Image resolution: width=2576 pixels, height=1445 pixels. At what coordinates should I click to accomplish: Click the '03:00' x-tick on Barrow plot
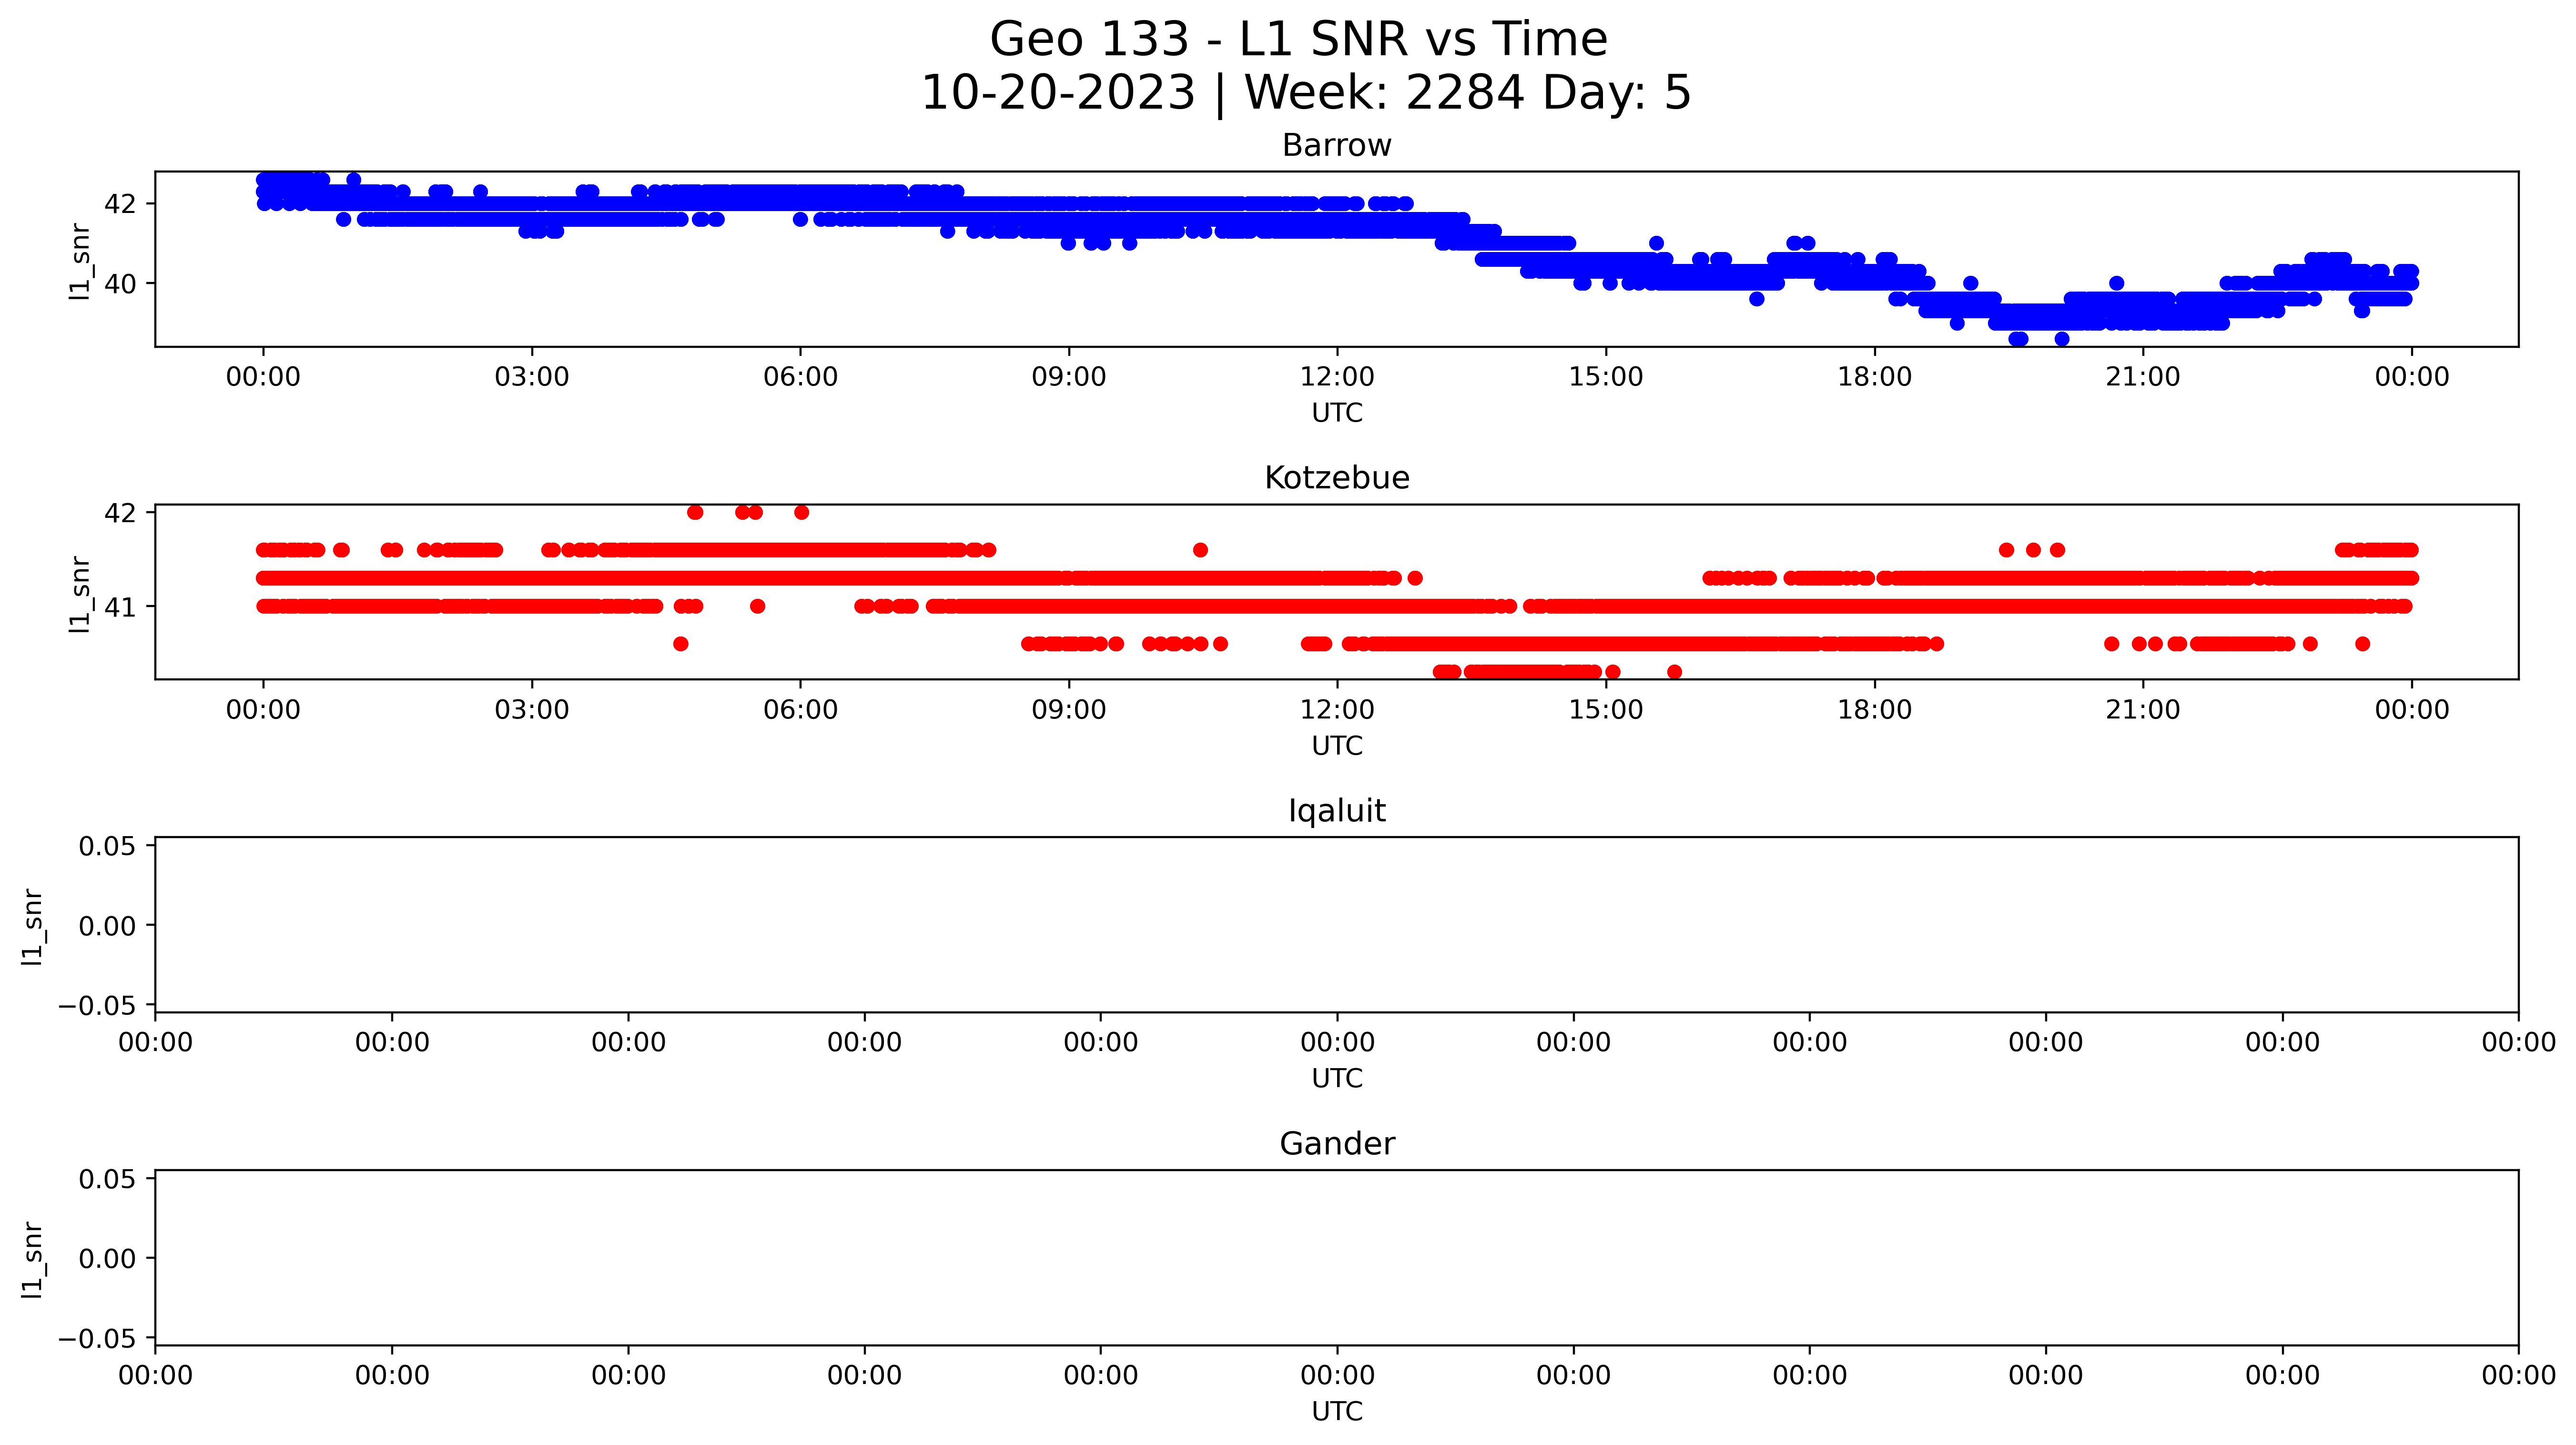532,377
